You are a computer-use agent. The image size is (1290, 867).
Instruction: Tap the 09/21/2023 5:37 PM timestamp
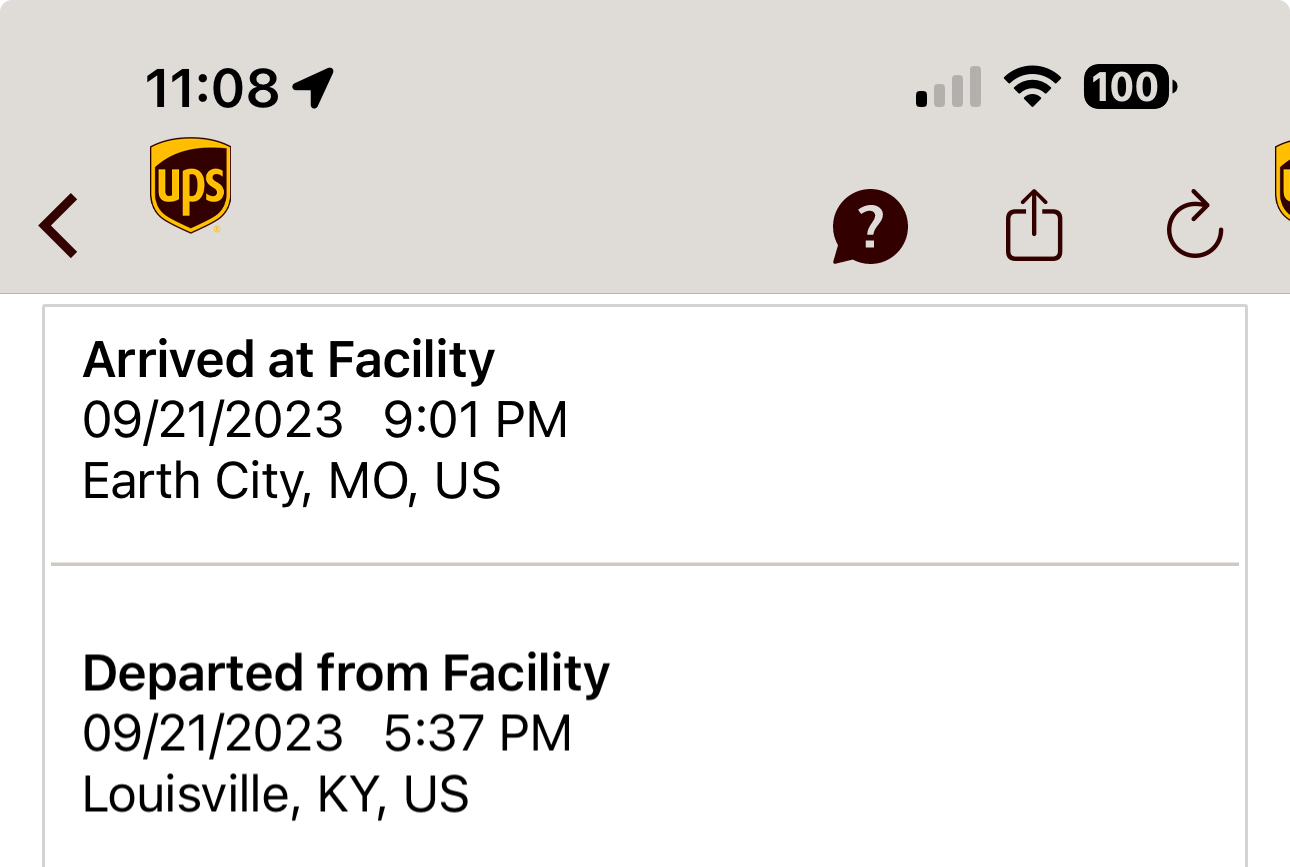pos(327,734)
